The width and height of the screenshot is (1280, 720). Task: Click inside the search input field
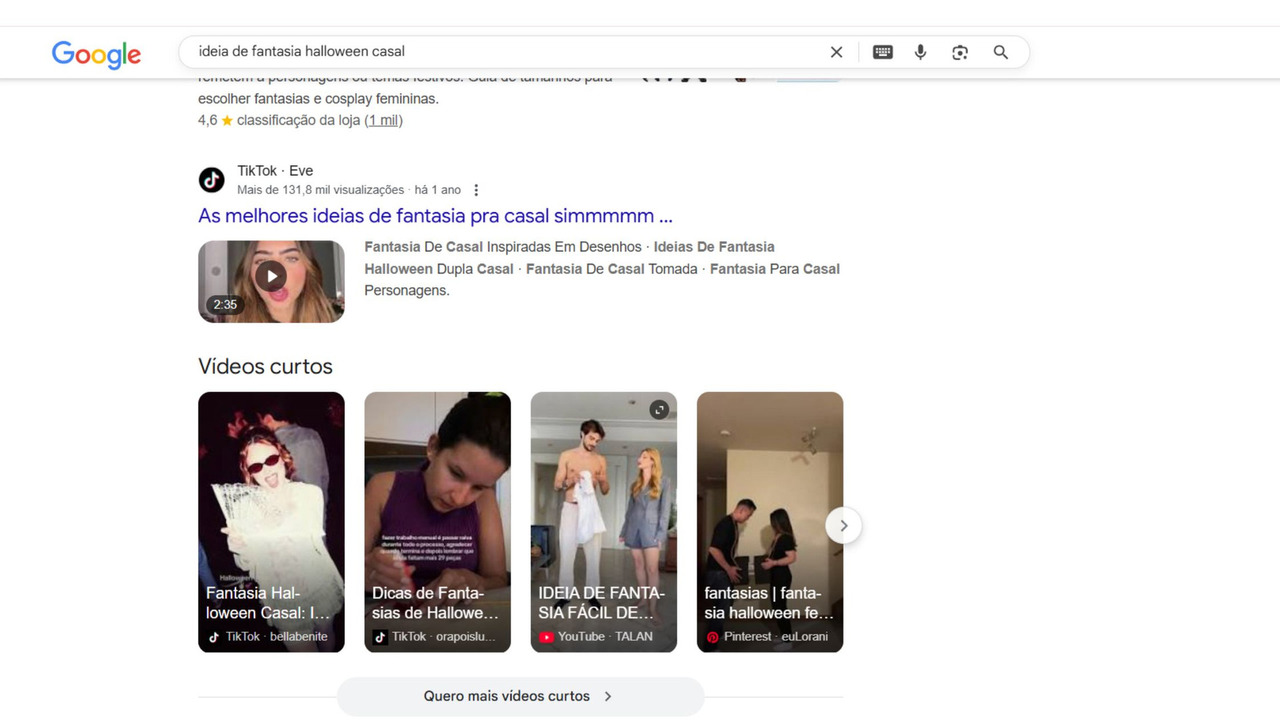[500, 51]
